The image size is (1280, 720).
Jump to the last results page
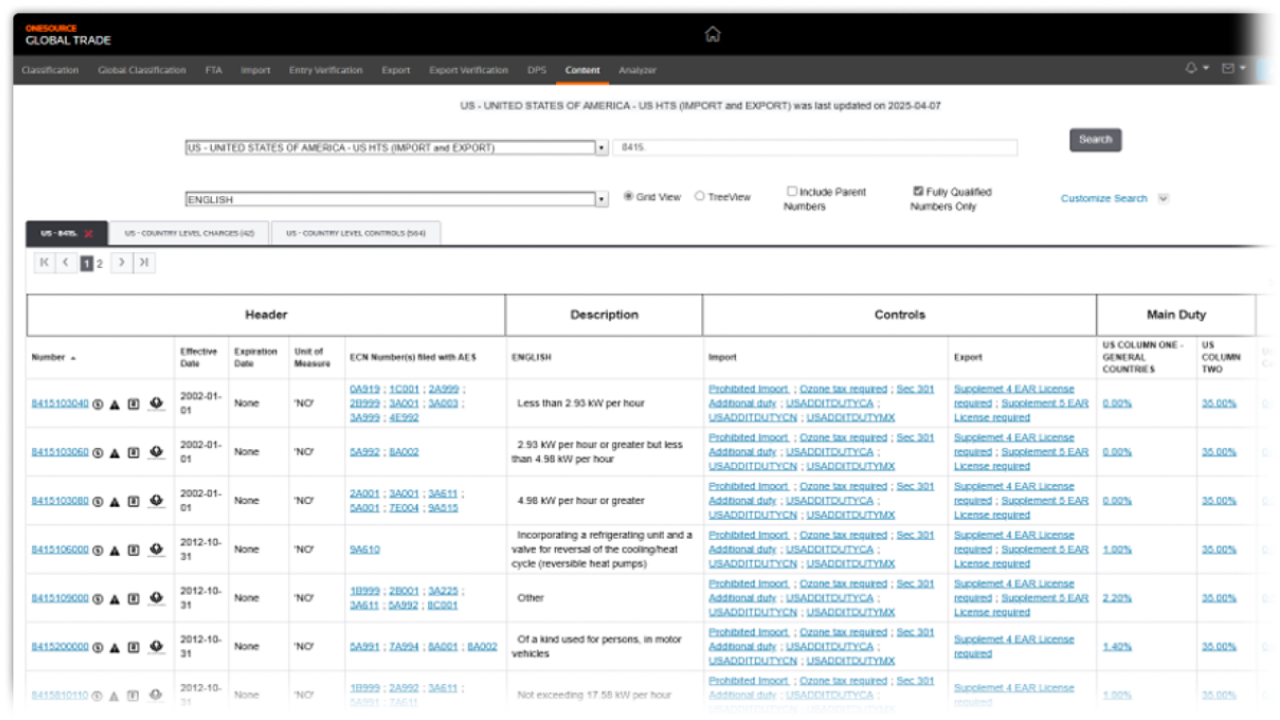(144, 263)
